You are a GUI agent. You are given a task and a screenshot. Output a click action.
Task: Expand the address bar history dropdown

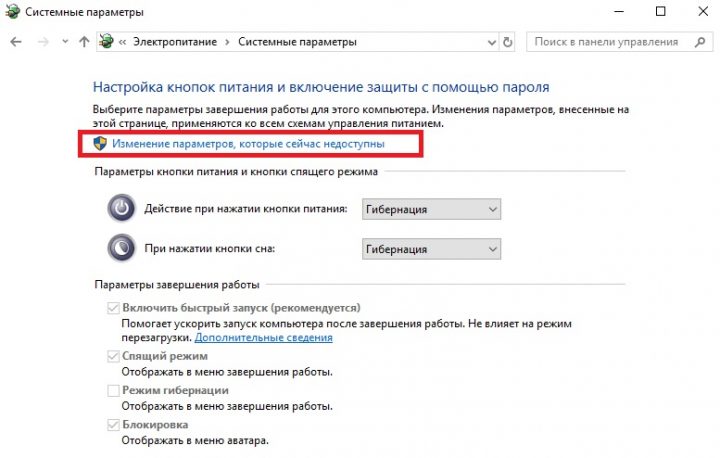(x=488, y=42)
